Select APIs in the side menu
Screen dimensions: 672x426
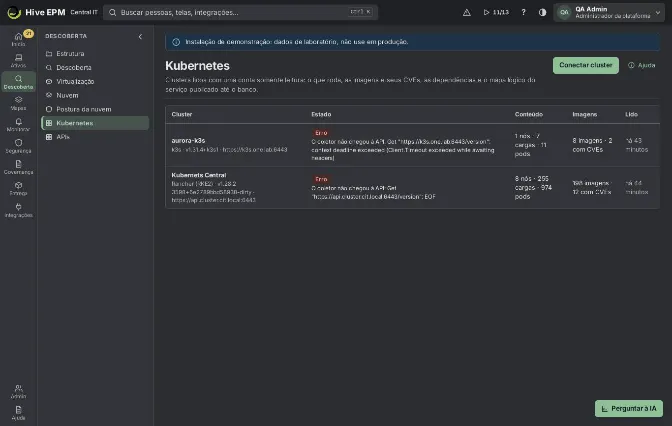[95, 137]
